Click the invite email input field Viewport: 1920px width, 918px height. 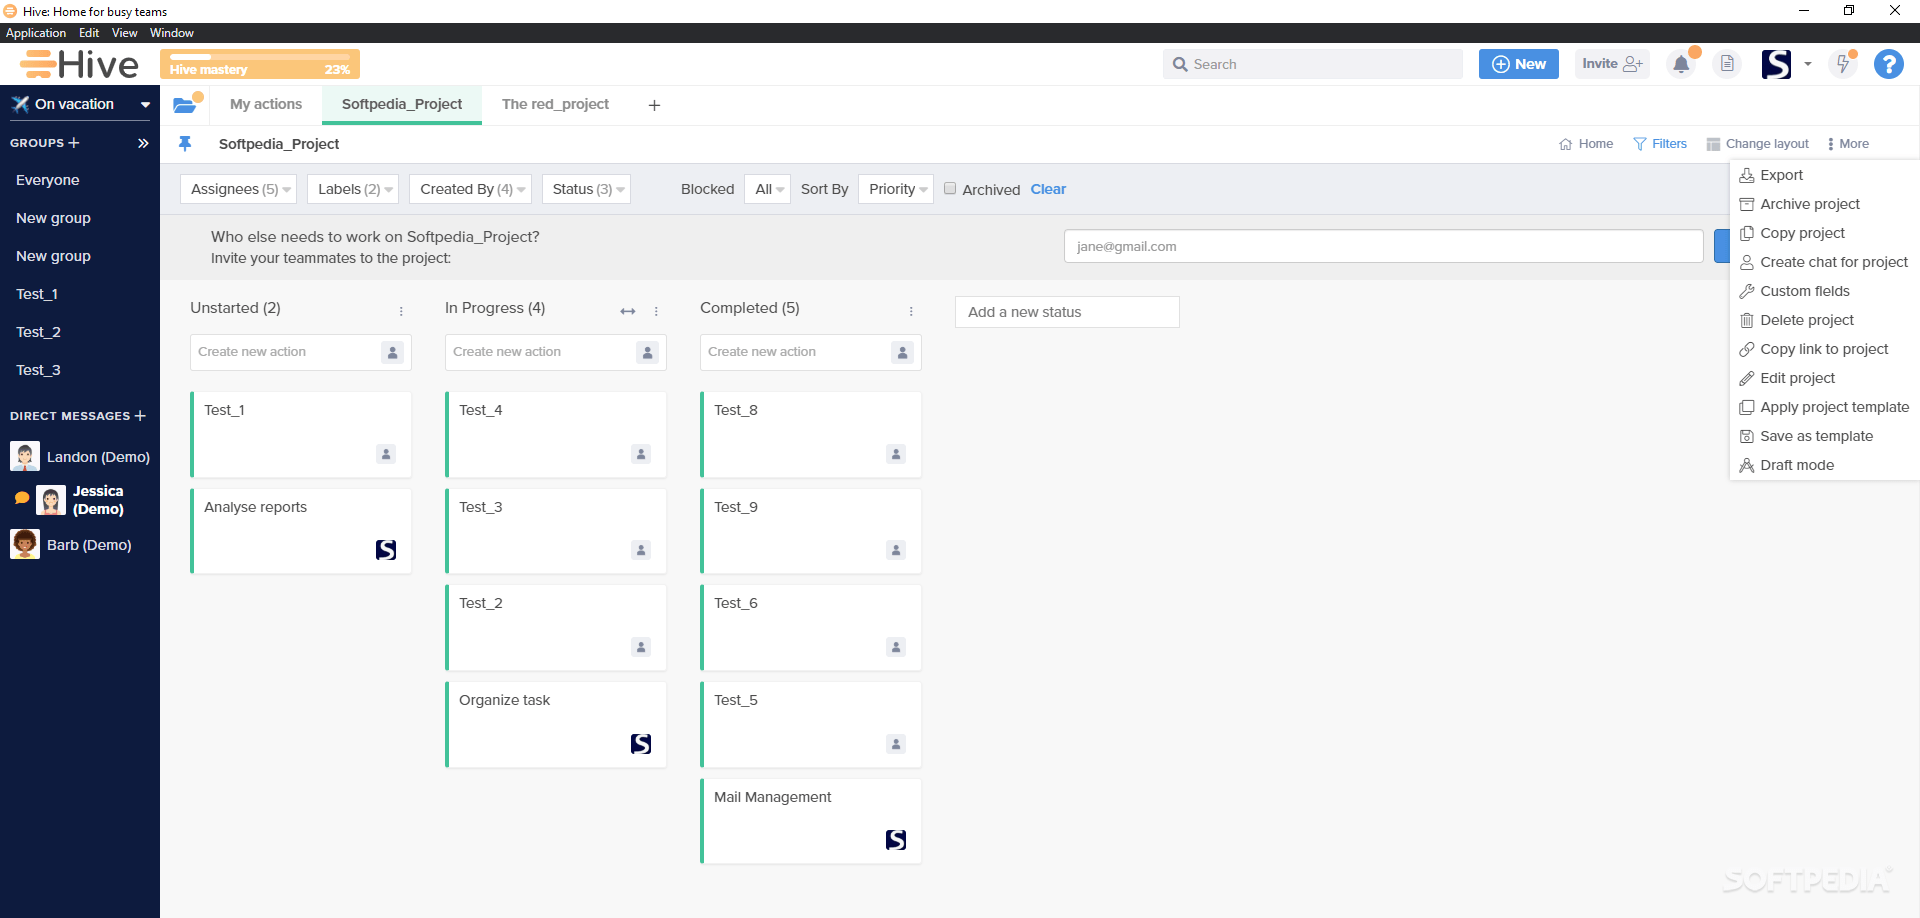coord(1383,246)
